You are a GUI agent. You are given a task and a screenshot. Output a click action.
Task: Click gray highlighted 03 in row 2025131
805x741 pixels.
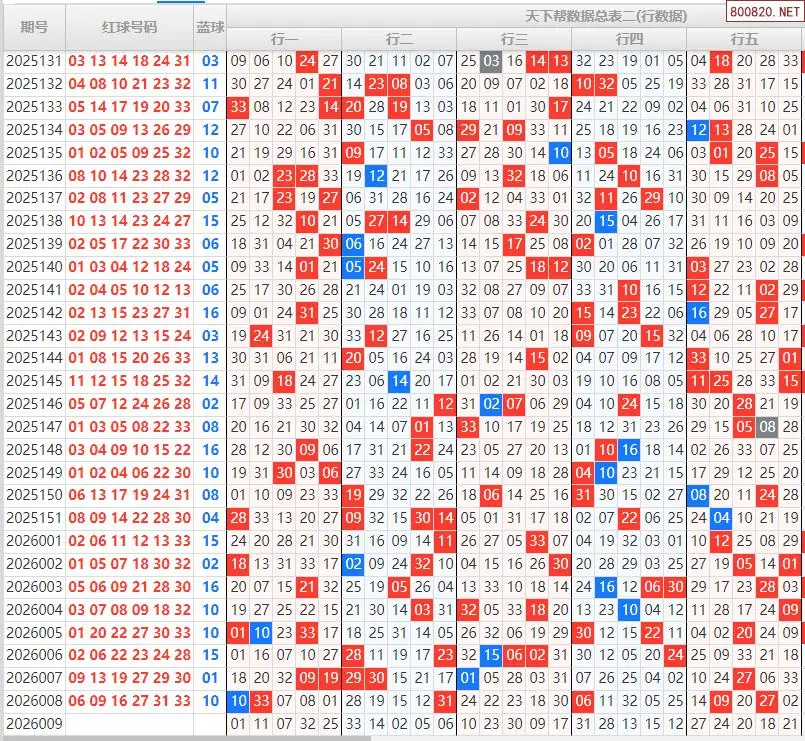[x=490, y=61]
